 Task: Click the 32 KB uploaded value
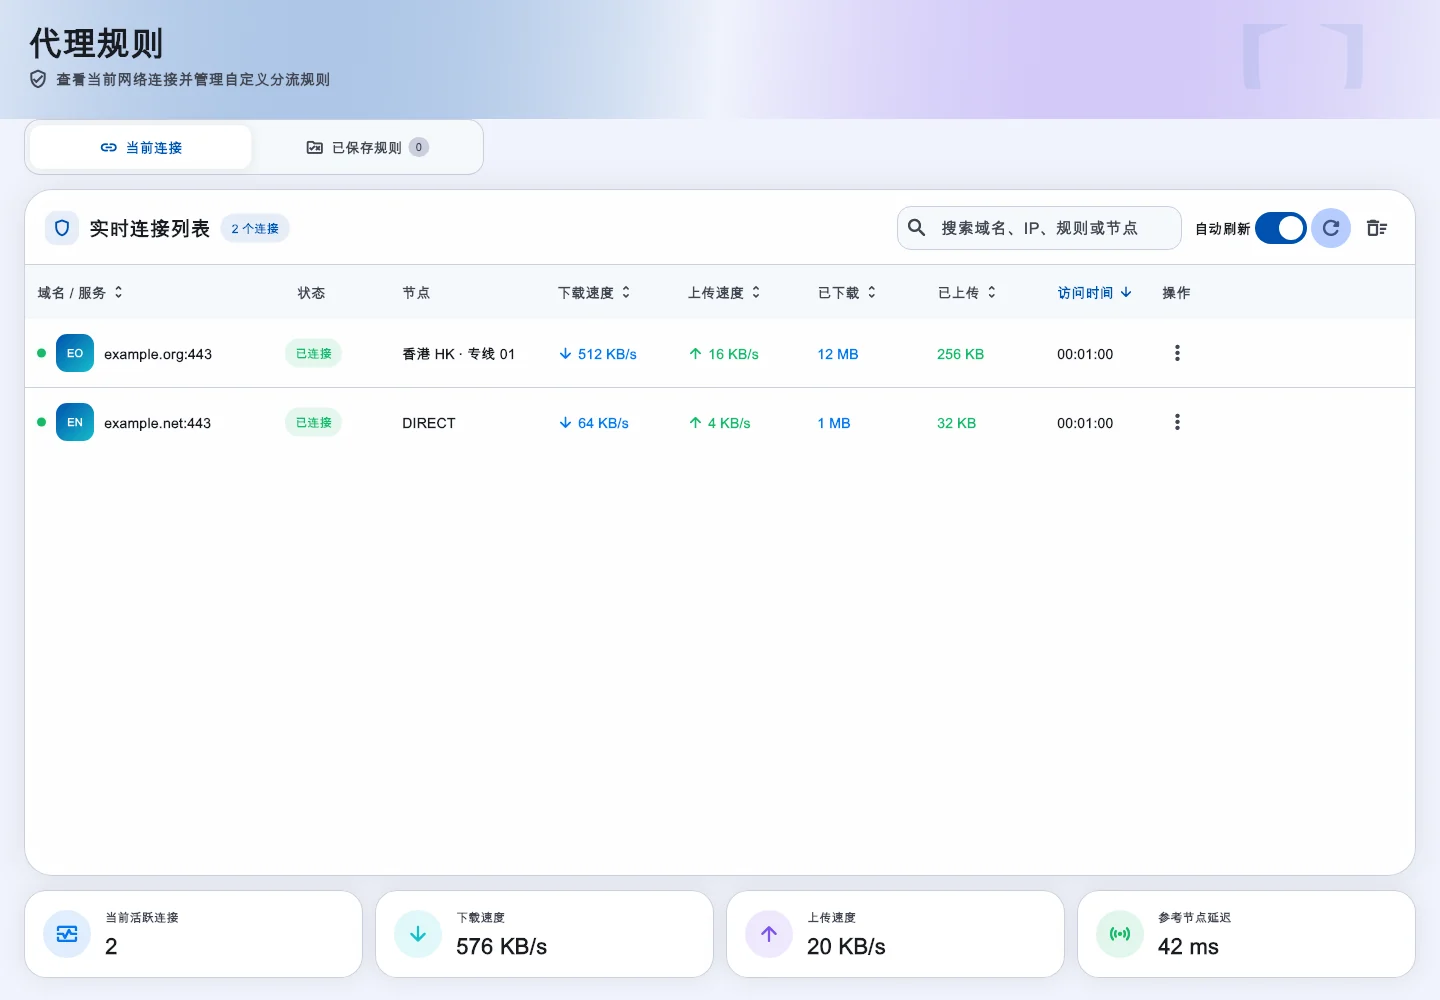[x=956, y=423]
